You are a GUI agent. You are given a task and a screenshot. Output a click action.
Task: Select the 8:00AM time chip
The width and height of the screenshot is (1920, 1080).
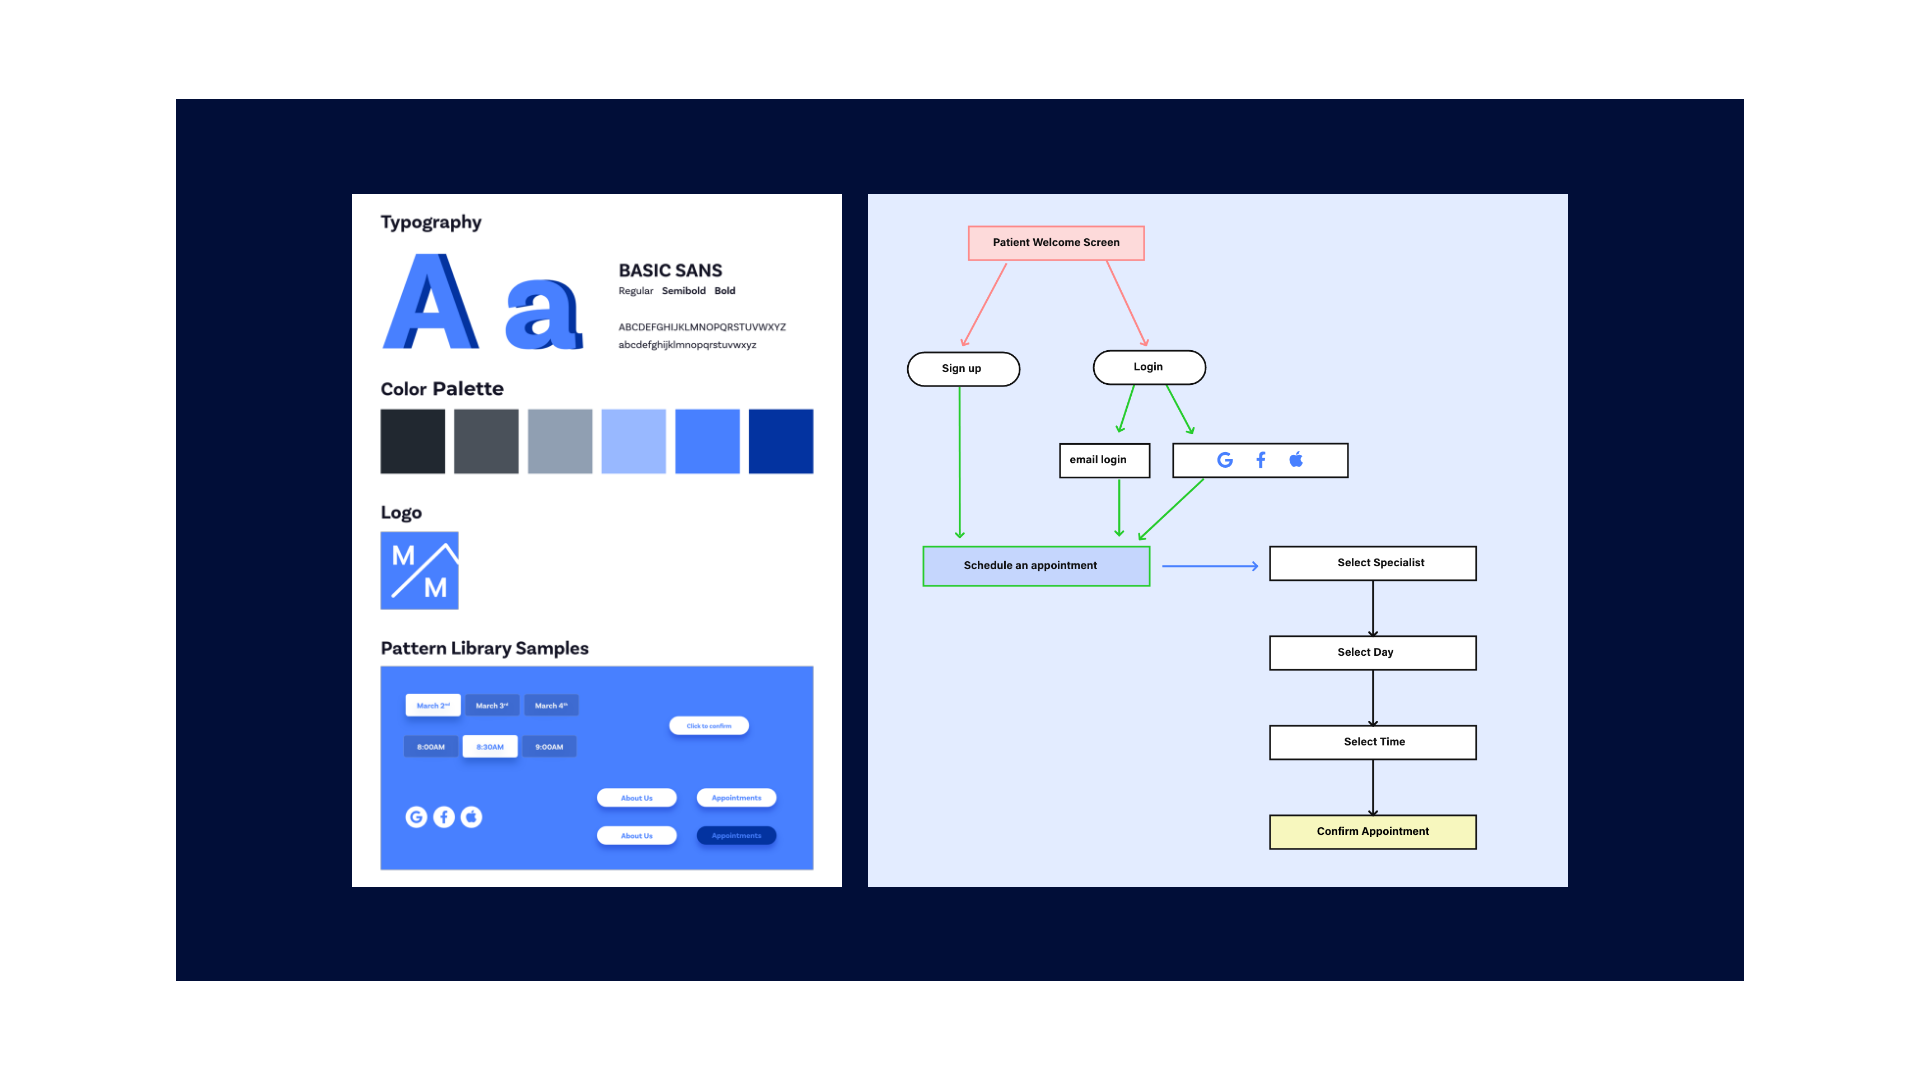[x=431, y=746]
